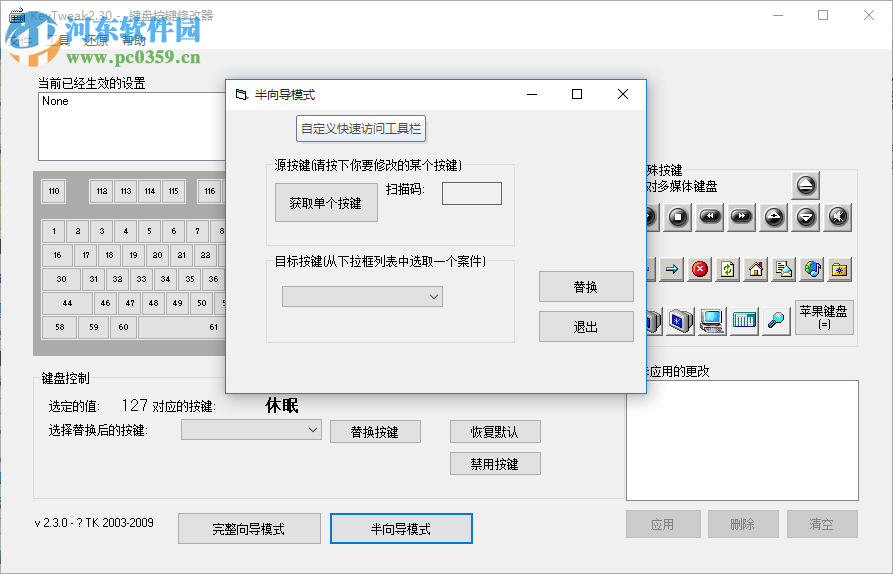
Task: Click the volume up multimedia key
Action: coord(773,217)
